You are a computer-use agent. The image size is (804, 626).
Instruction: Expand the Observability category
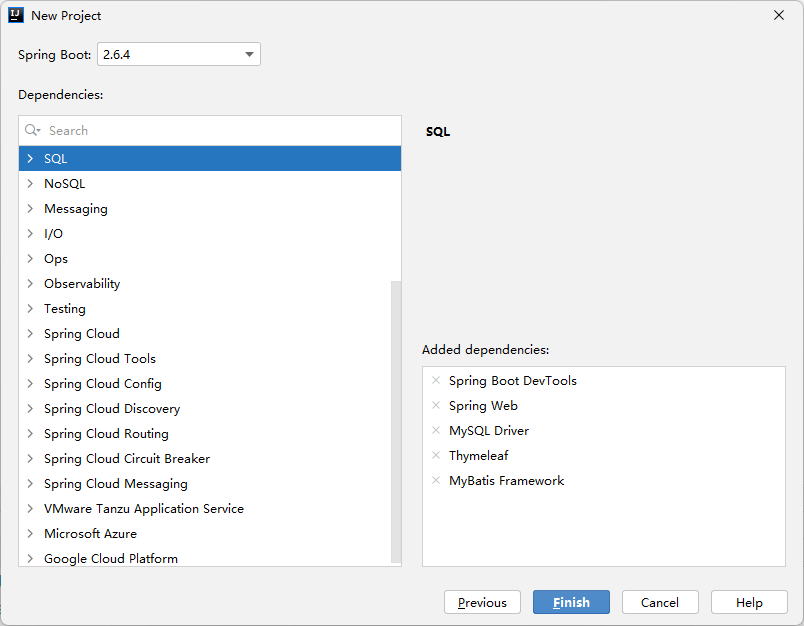[30, 284]
